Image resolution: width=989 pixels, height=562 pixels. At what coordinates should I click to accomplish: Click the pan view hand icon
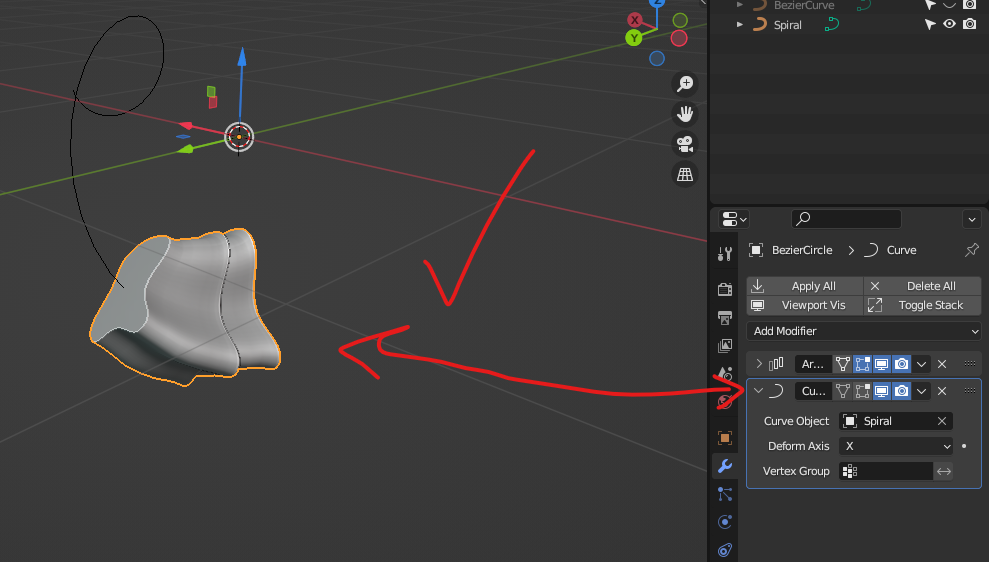685,114
